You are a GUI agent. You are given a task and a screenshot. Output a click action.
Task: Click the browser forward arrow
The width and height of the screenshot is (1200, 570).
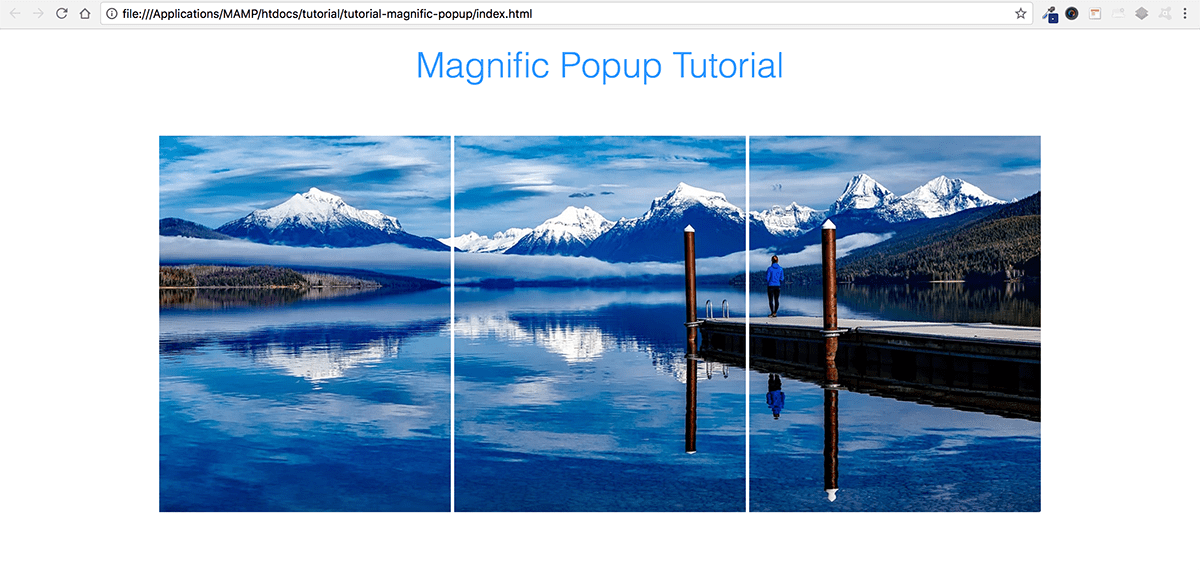click(38, 14)
